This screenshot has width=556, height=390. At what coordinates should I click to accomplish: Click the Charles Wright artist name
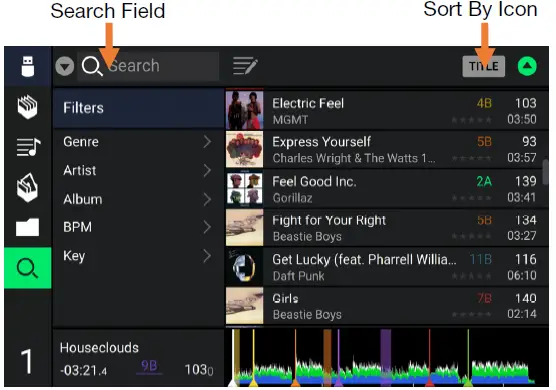click(x=354, y=158)
